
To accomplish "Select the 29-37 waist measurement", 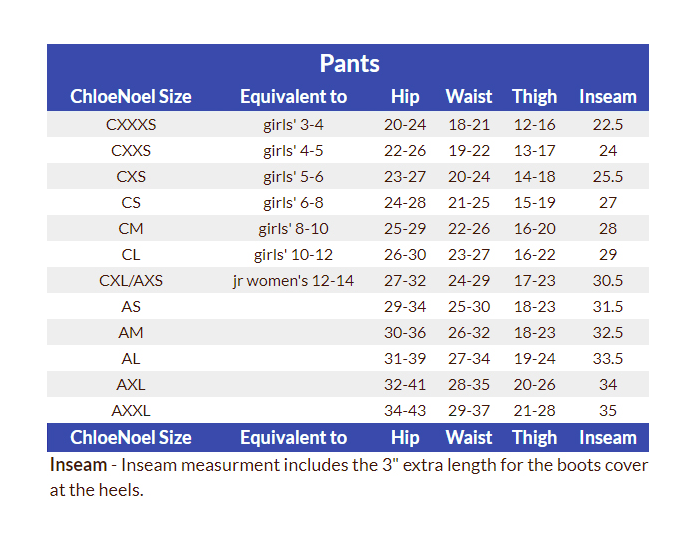I will coord(469,411).
